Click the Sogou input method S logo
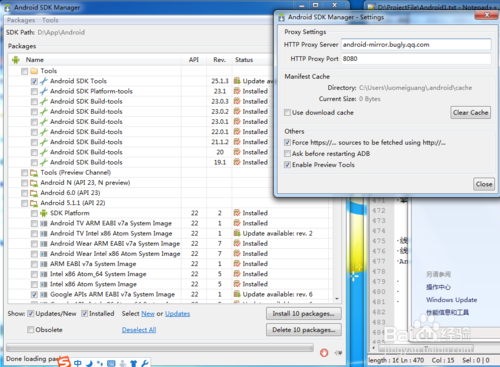This screenshot has height=367, width=500. tap(64, 362)
